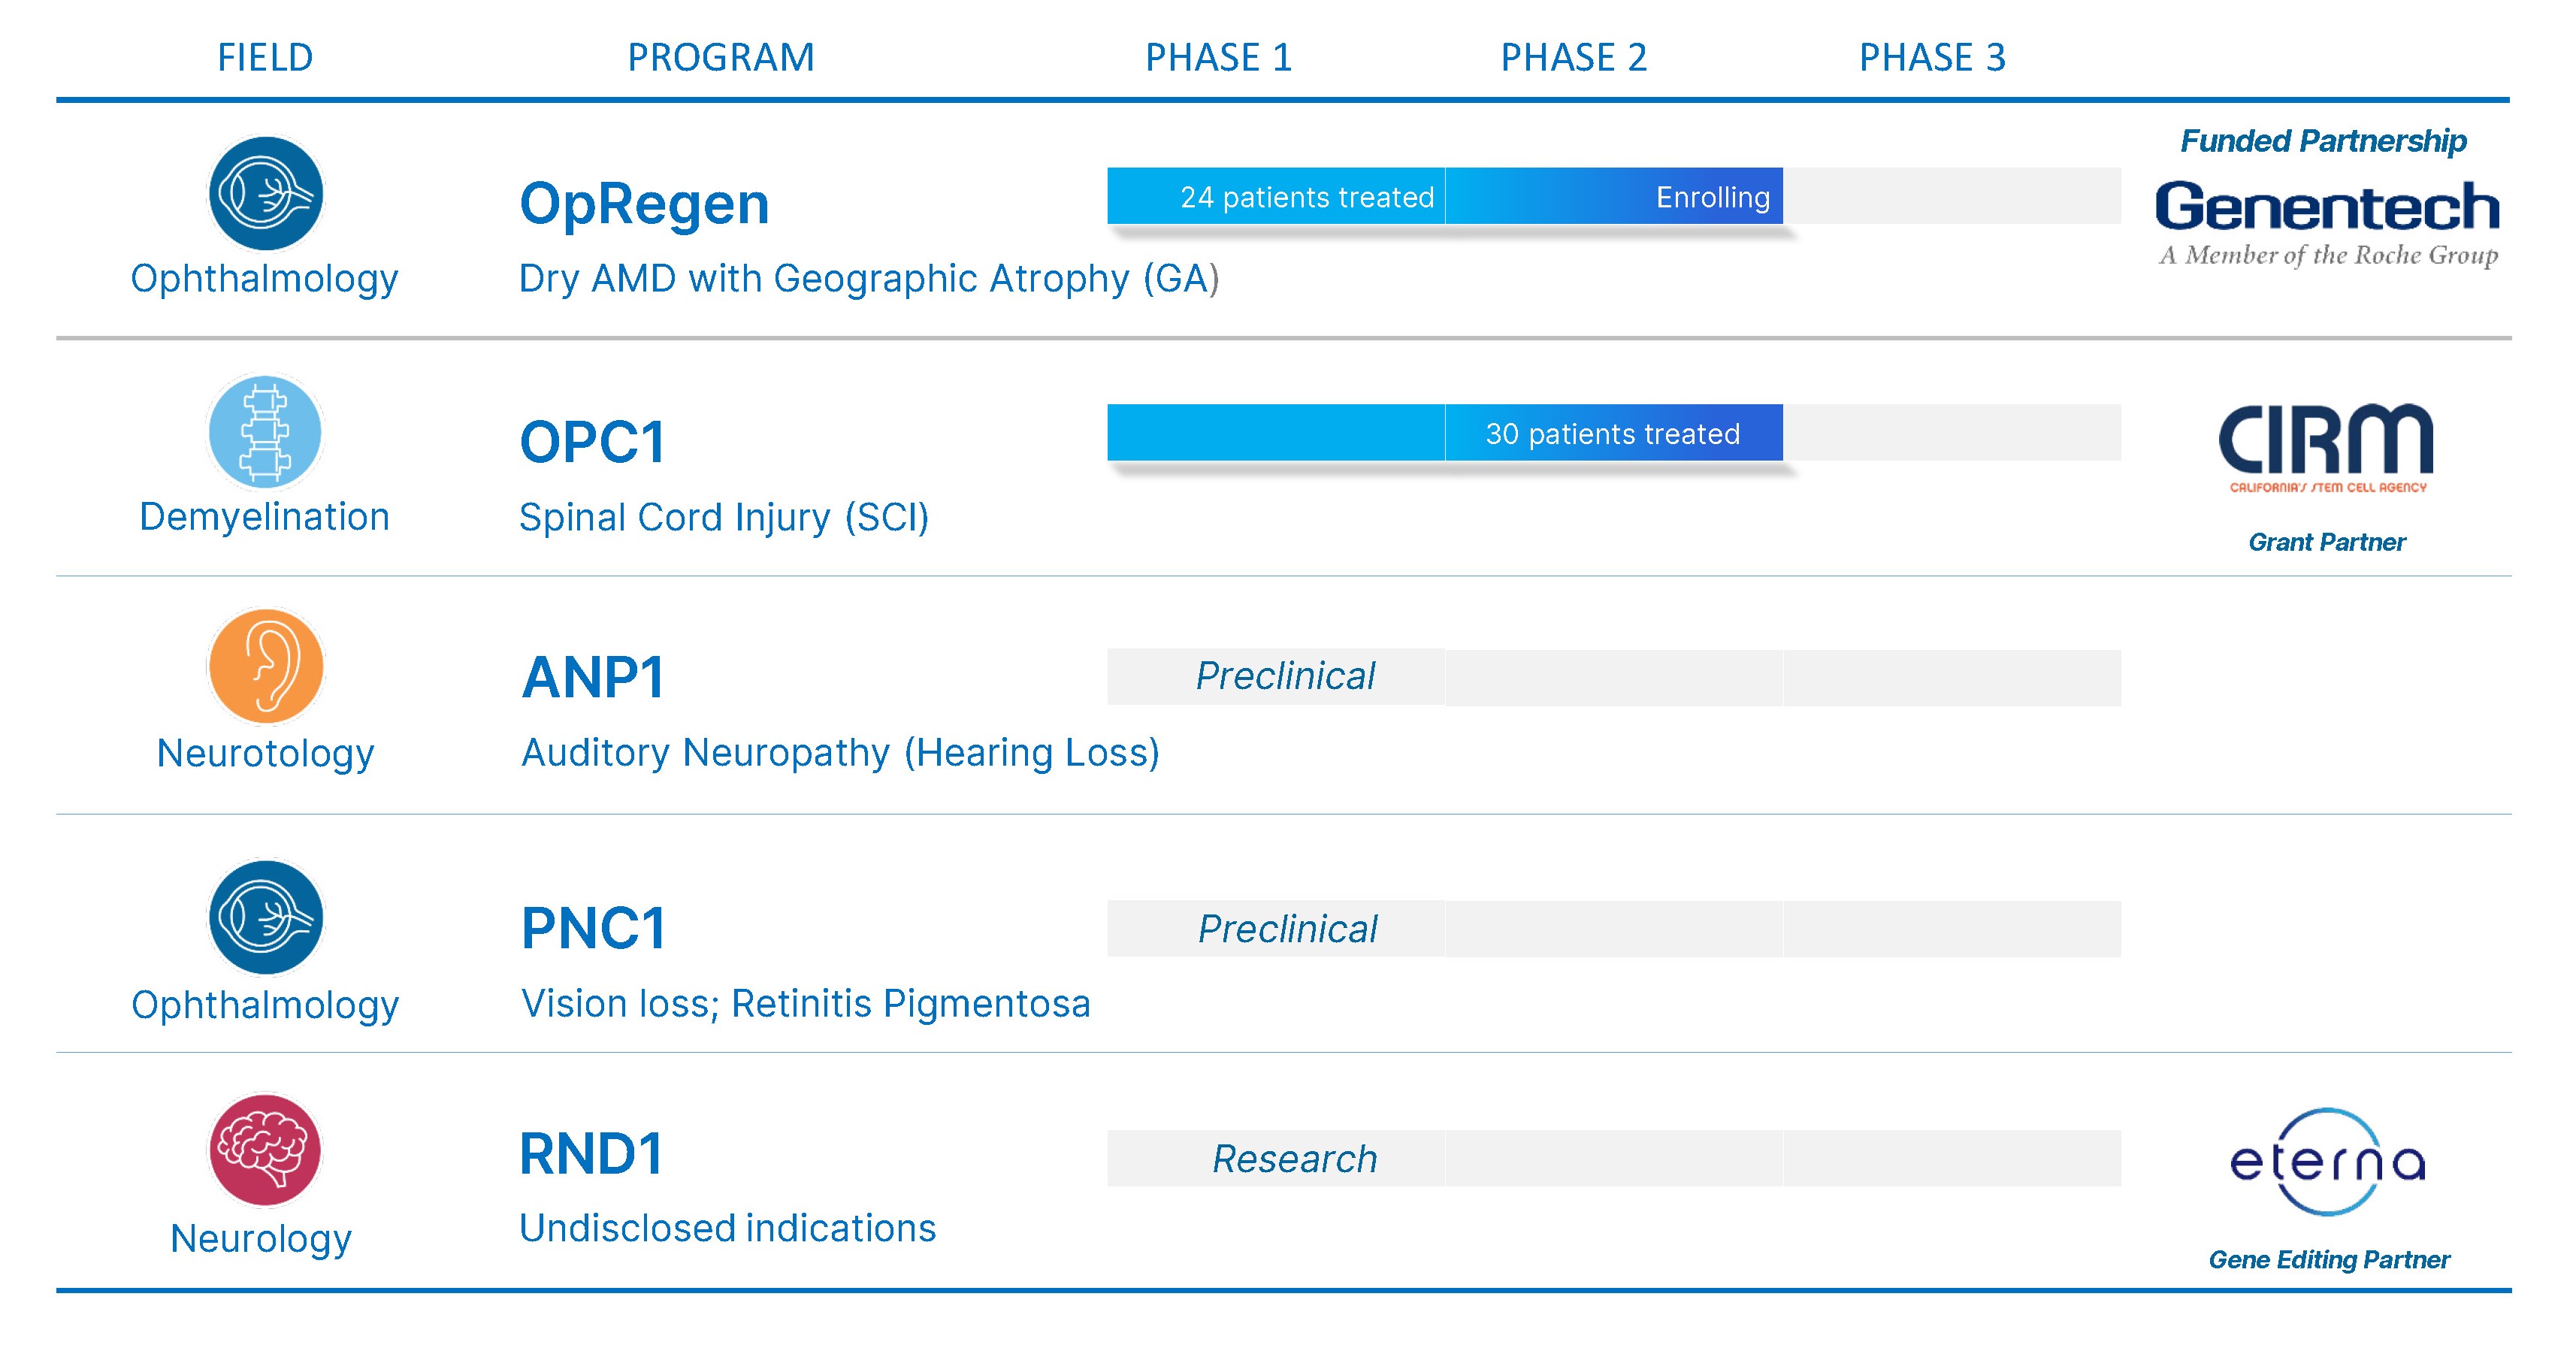
Task: Select the PHASE 1 column header
Action: (1218, 58)
